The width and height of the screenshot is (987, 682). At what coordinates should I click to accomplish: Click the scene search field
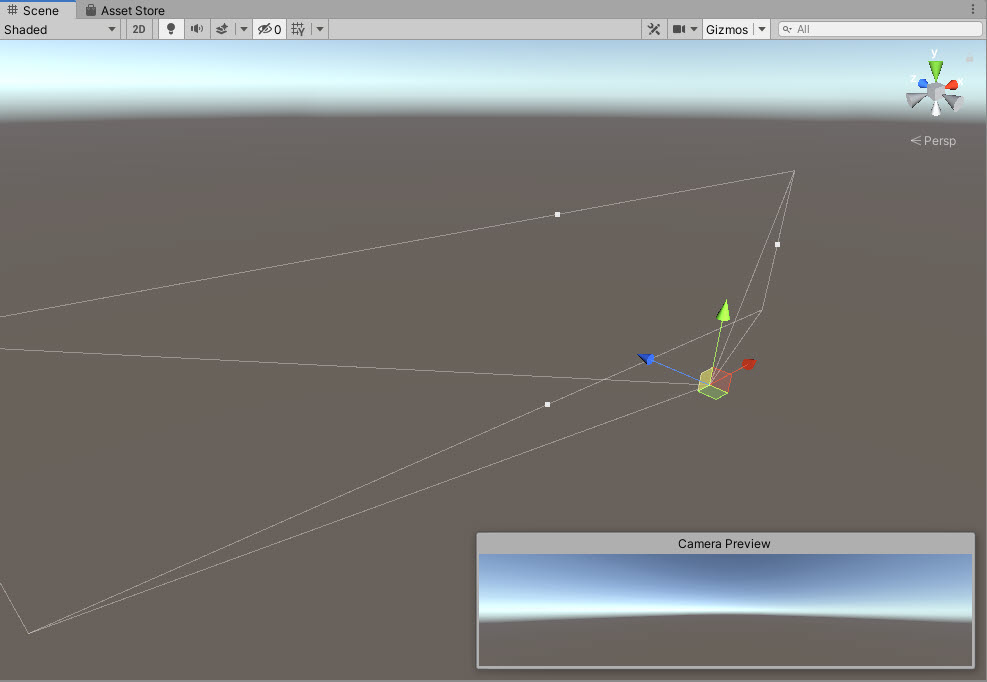click(880, 29)
